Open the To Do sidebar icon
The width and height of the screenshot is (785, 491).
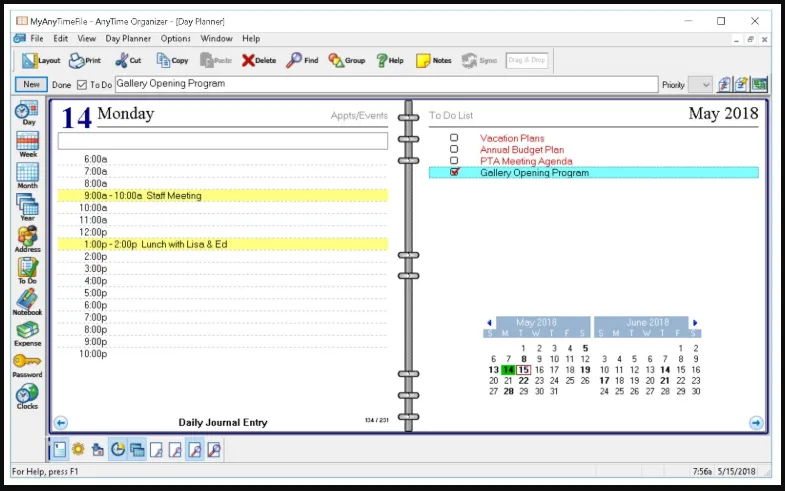[27, 271]
